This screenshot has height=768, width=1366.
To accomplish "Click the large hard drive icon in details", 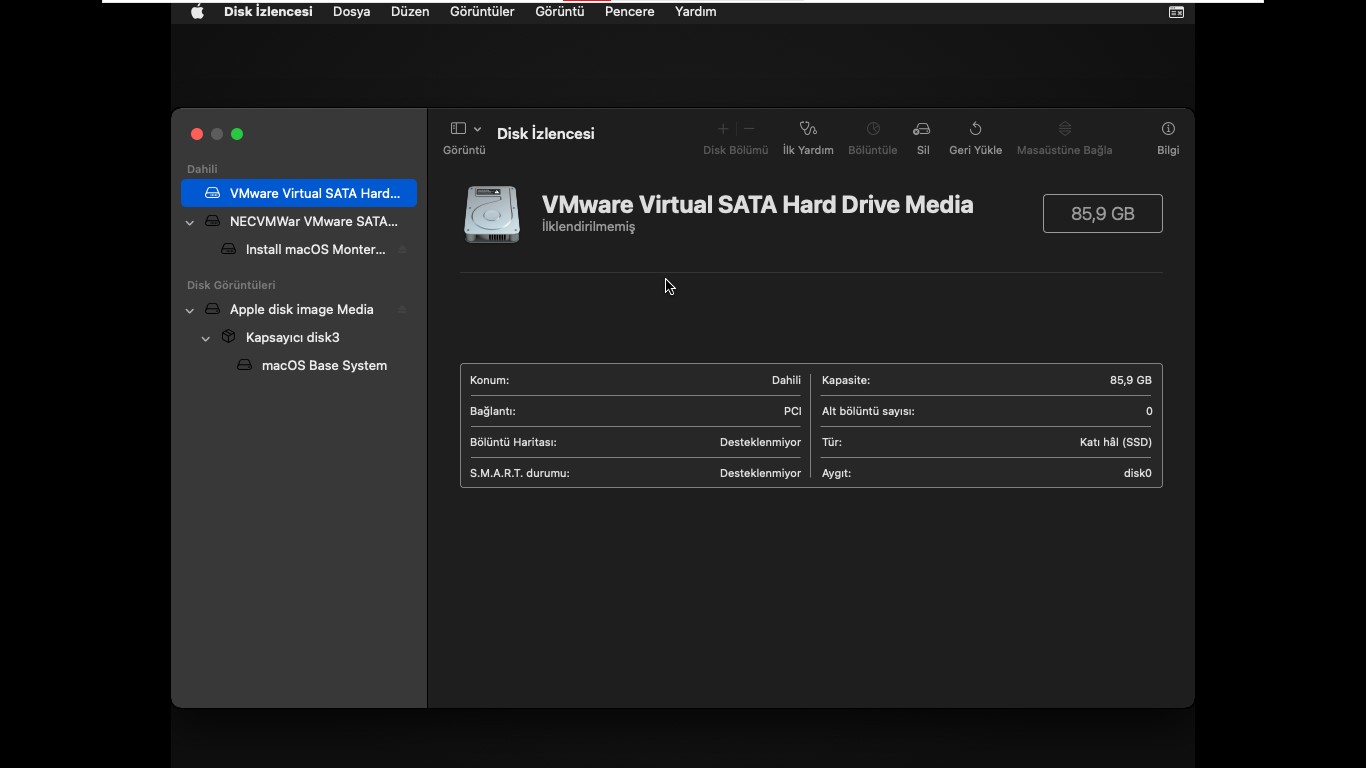I will tap(492, 214).
